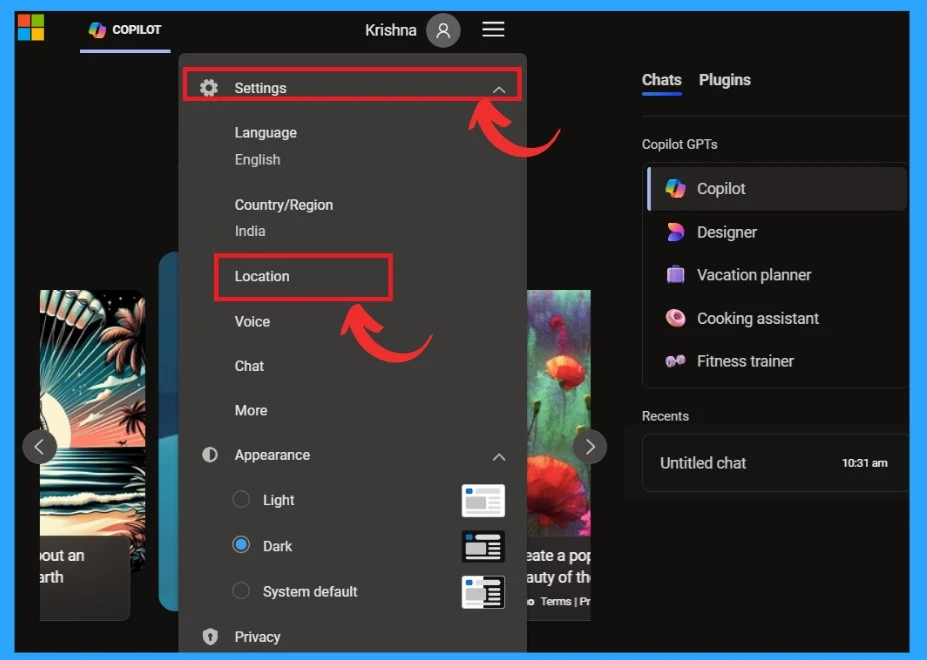The height and width of the screenshot is (660, 927).
Task: Click the Dark theme preview thumbnail
Action: pyautogui.click(x=483, y=546)
